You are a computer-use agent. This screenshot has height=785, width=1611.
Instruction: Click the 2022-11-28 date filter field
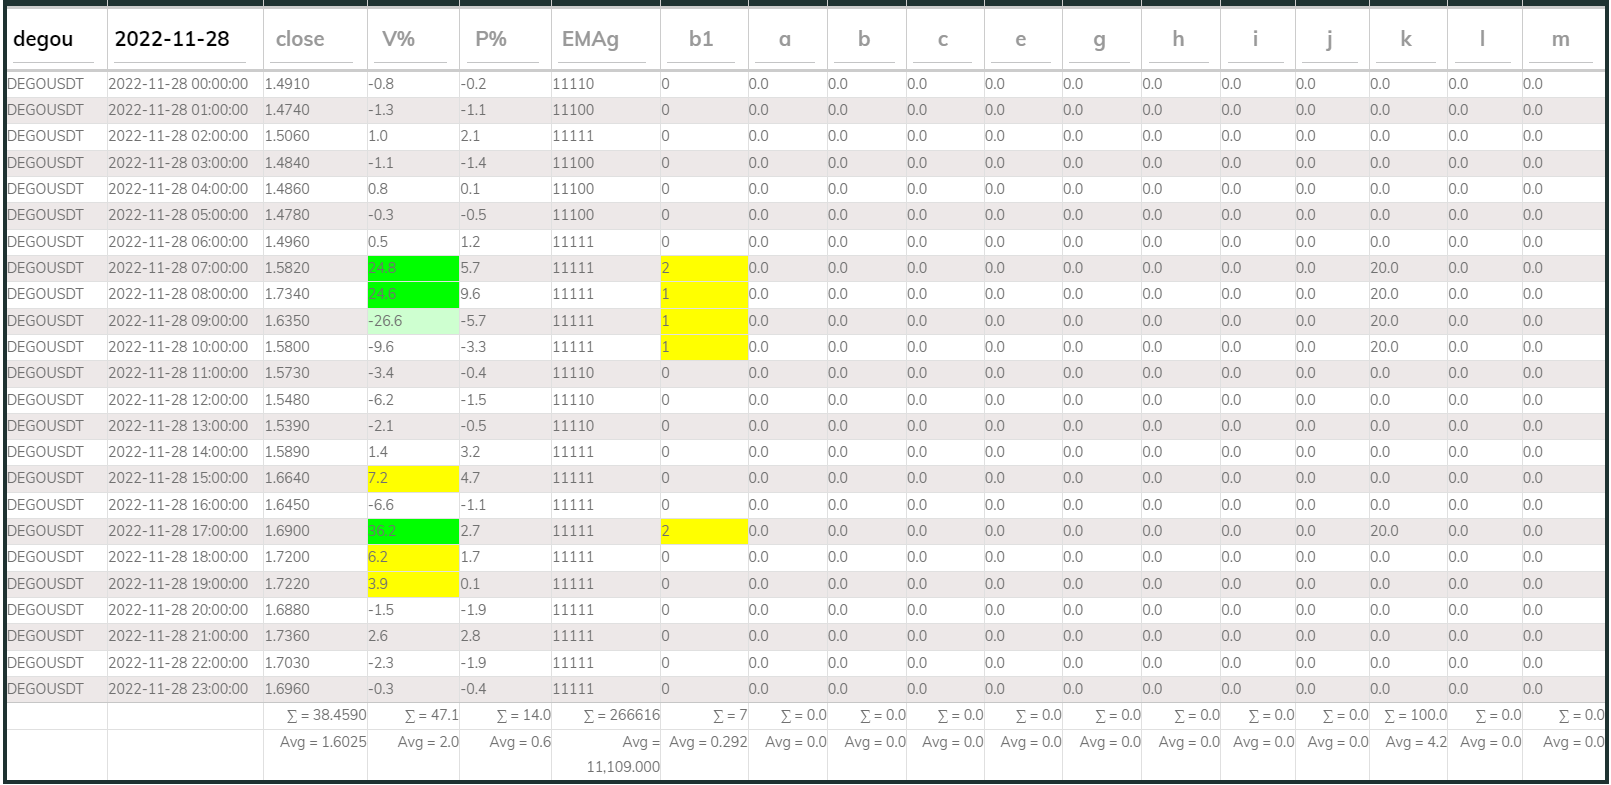(184, 40)
